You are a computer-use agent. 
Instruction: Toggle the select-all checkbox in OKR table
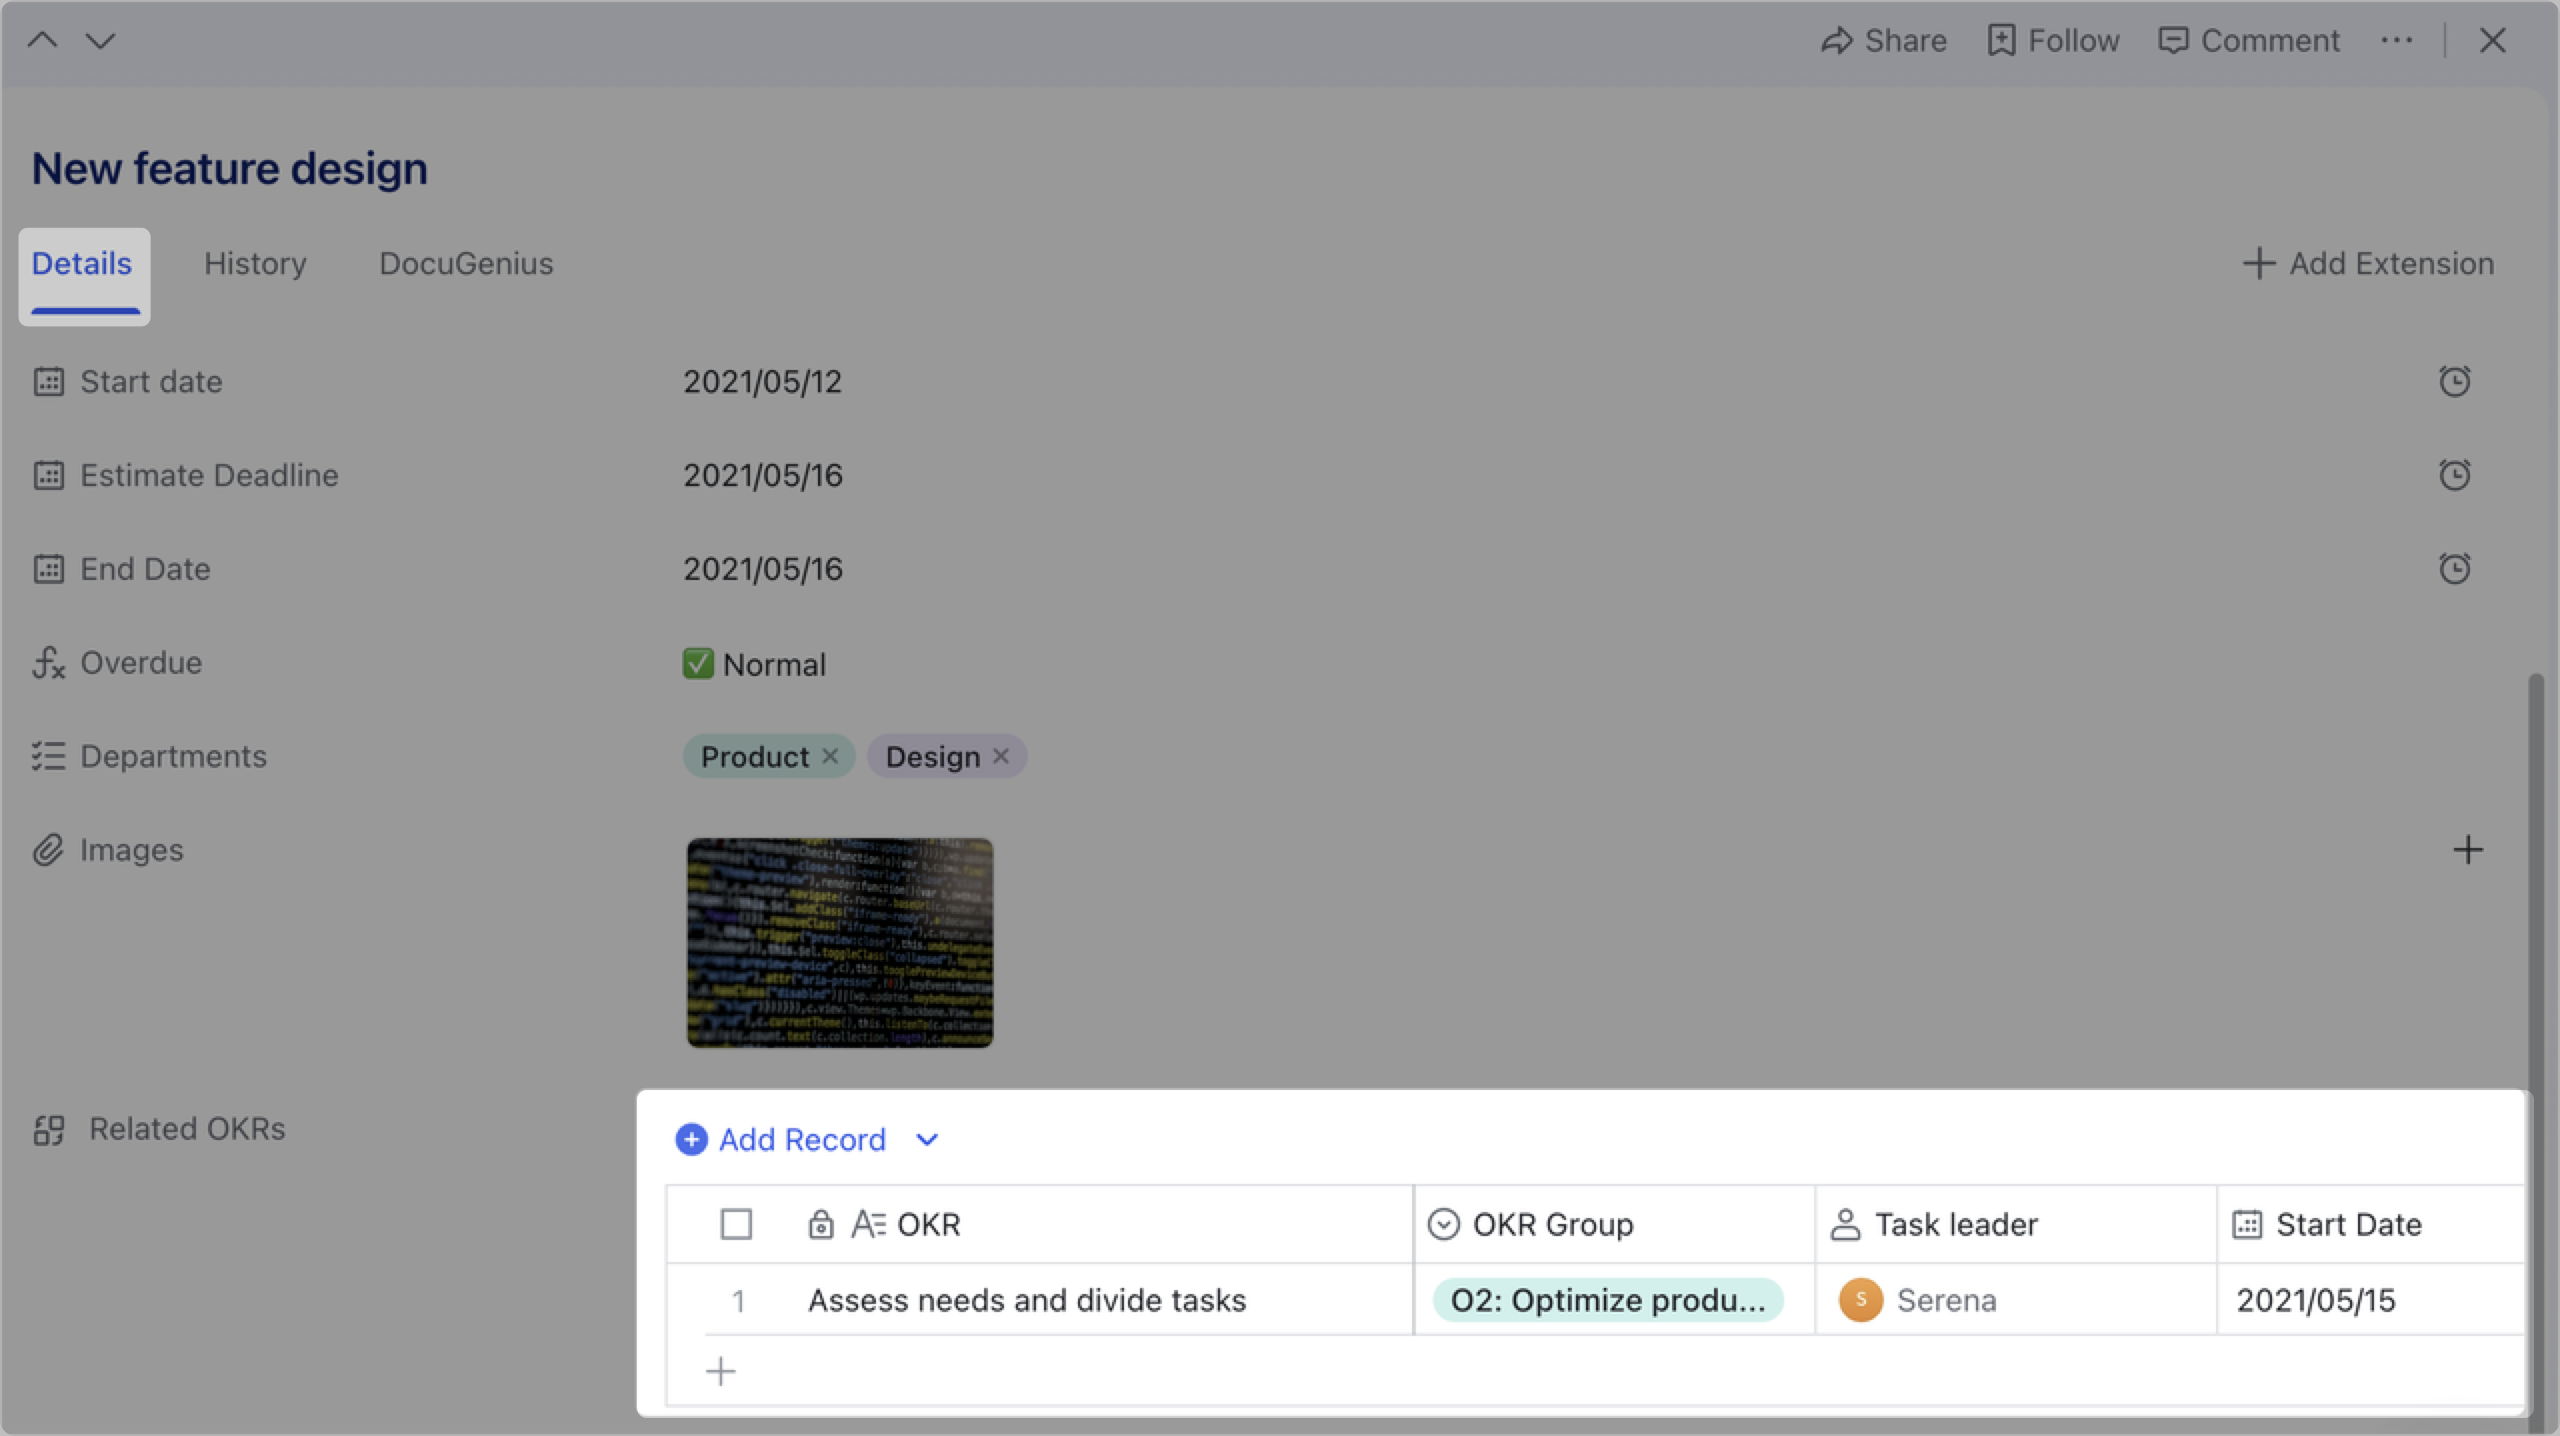(736, 1224)
